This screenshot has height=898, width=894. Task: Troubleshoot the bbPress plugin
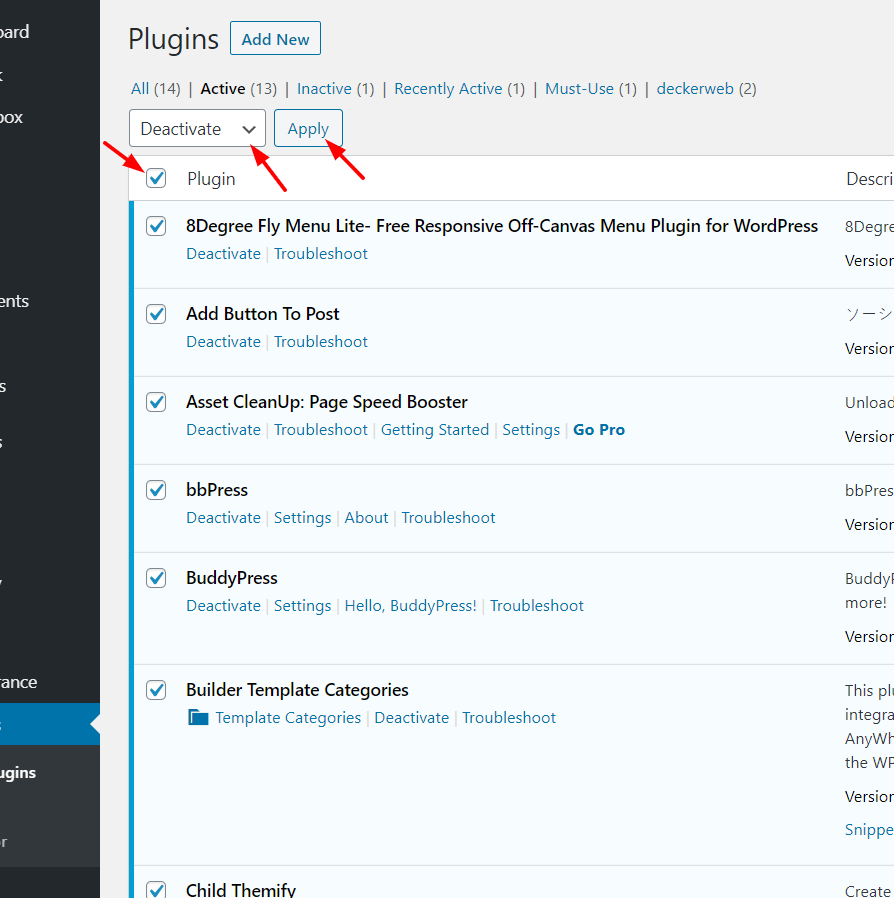(448, 518)
